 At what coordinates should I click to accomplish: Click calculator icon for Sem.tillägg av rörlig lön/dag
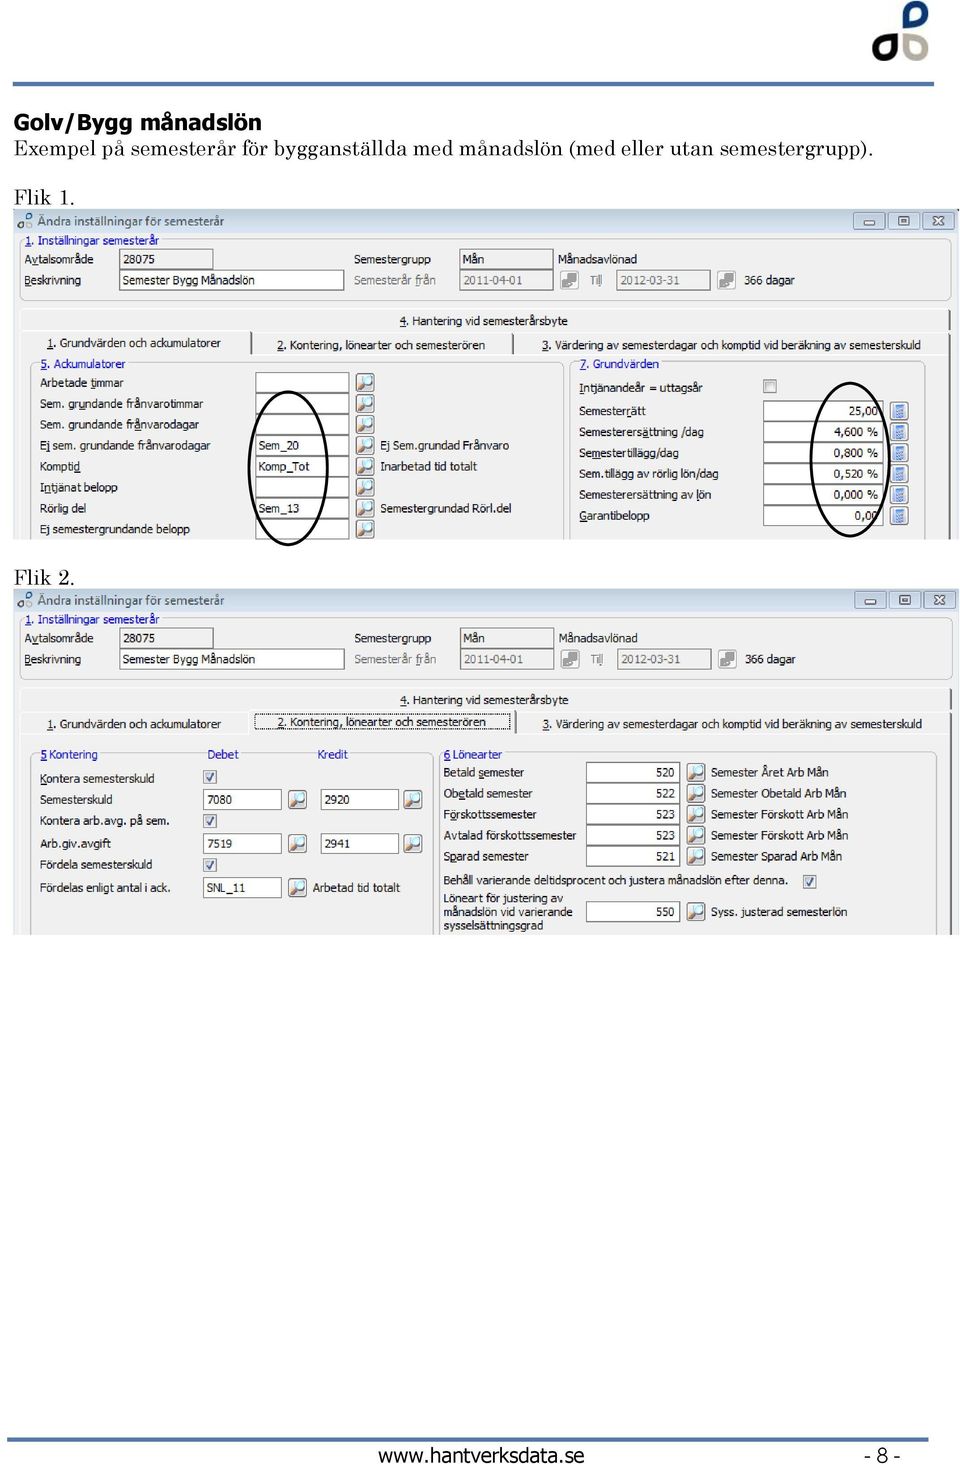point(899,474)
